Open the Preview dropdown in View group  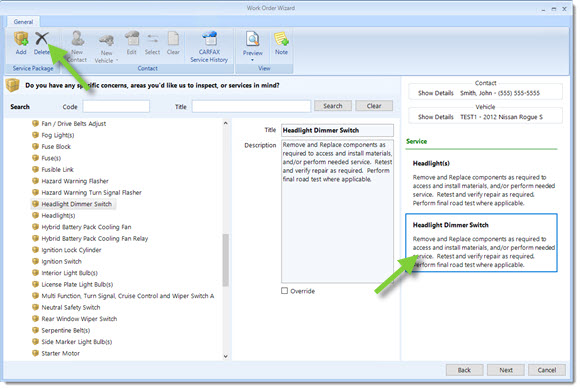coord(253,47)
